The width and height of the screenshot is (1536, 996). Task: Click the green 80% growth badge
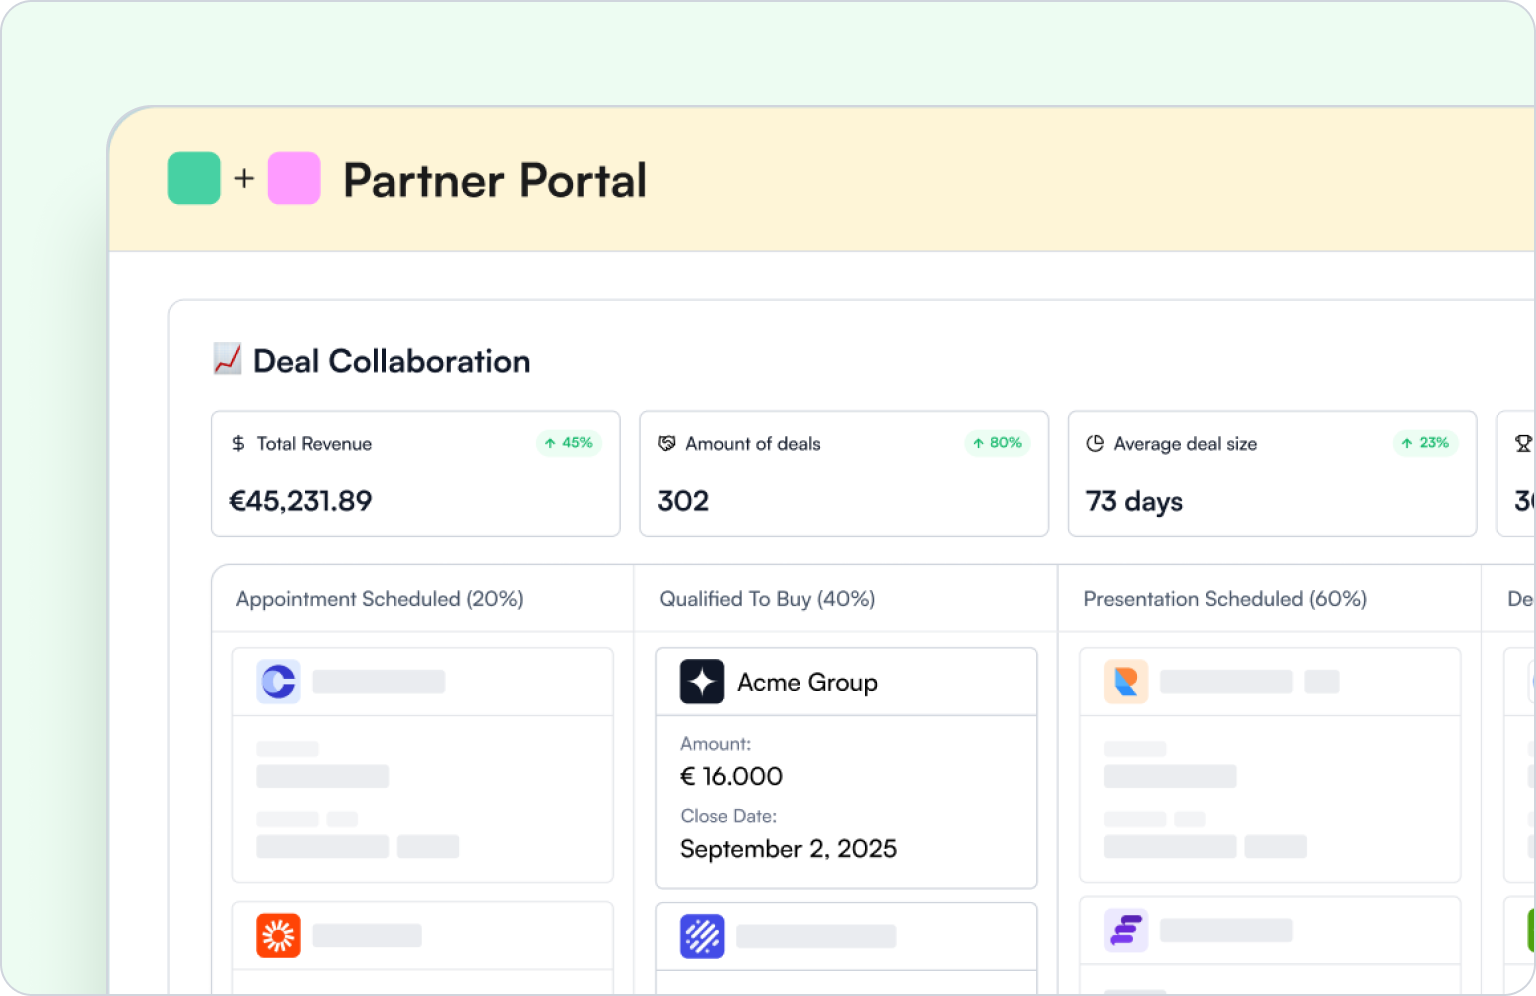coord(997,442)
